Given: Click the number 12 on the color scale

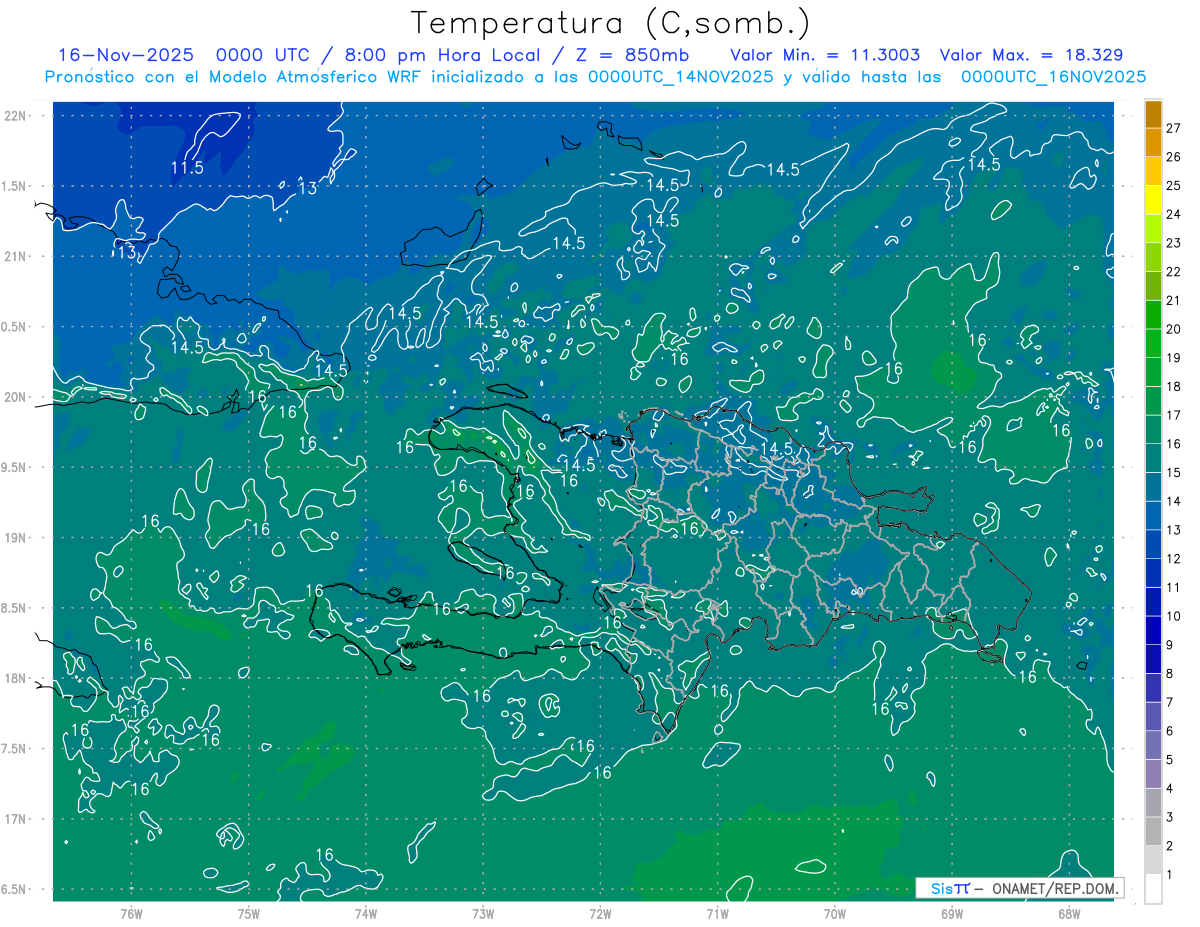Looking at the screenshot, I should coord(1174,559).
